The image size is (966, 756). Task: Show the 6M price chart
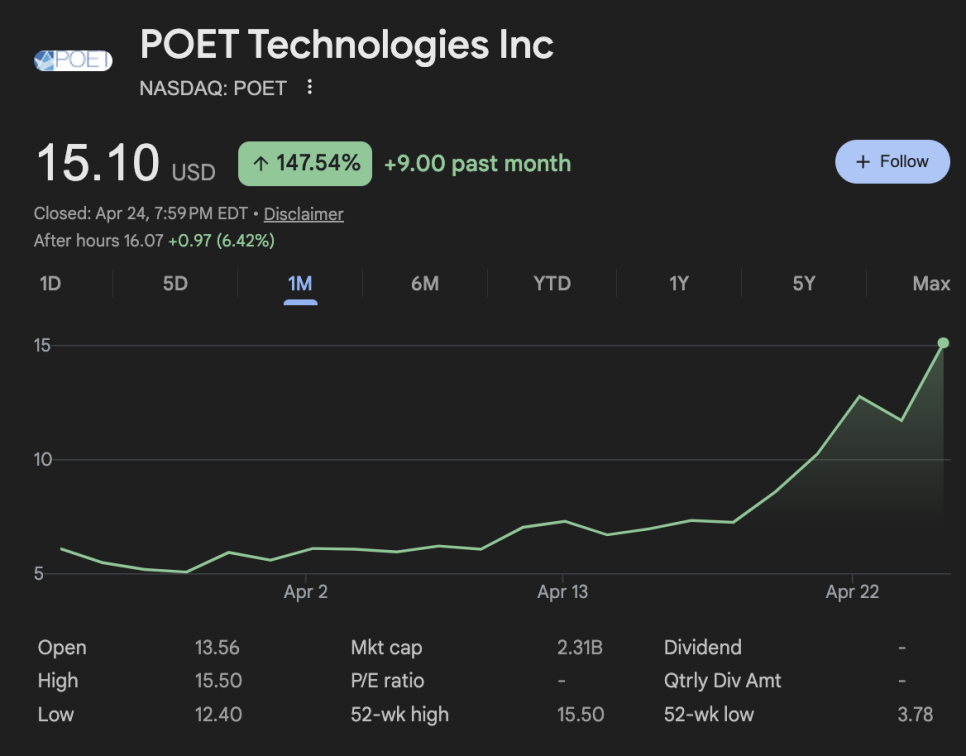(x=425, y=284)
